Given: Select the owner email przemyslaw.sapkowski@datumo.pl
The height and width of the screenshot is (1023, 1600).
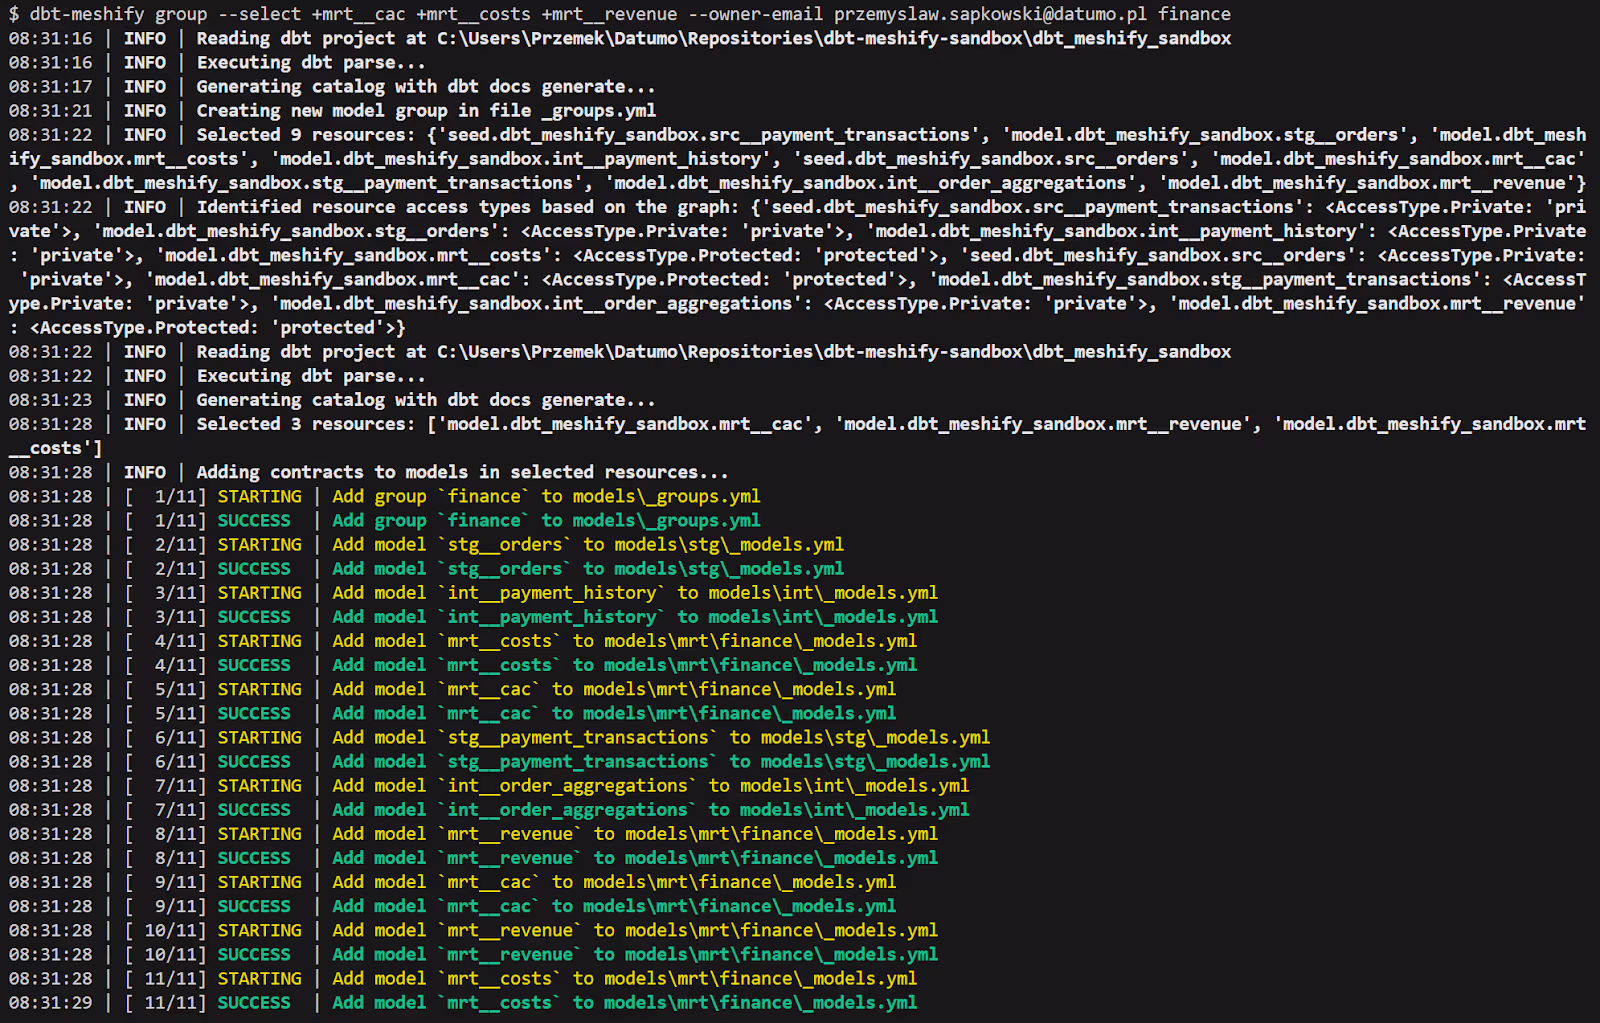Looking at the screenshot, I should [x=990, y=14].
